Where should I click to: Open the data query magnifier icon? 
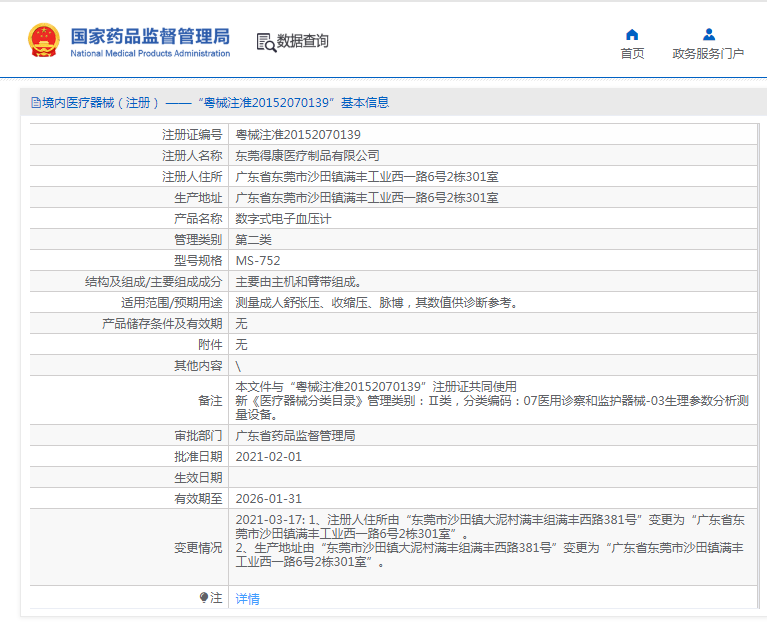(x=266, y=43)
